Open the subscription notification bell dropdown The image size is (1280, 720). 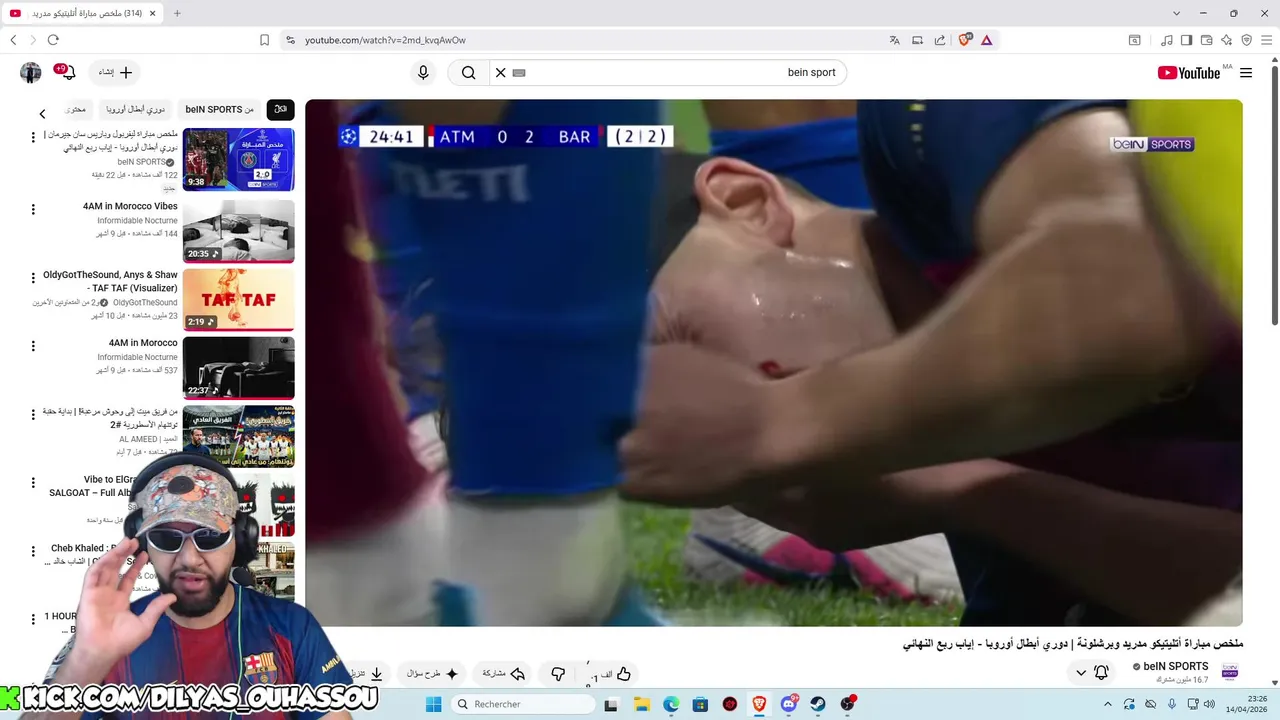(1091, 673)
